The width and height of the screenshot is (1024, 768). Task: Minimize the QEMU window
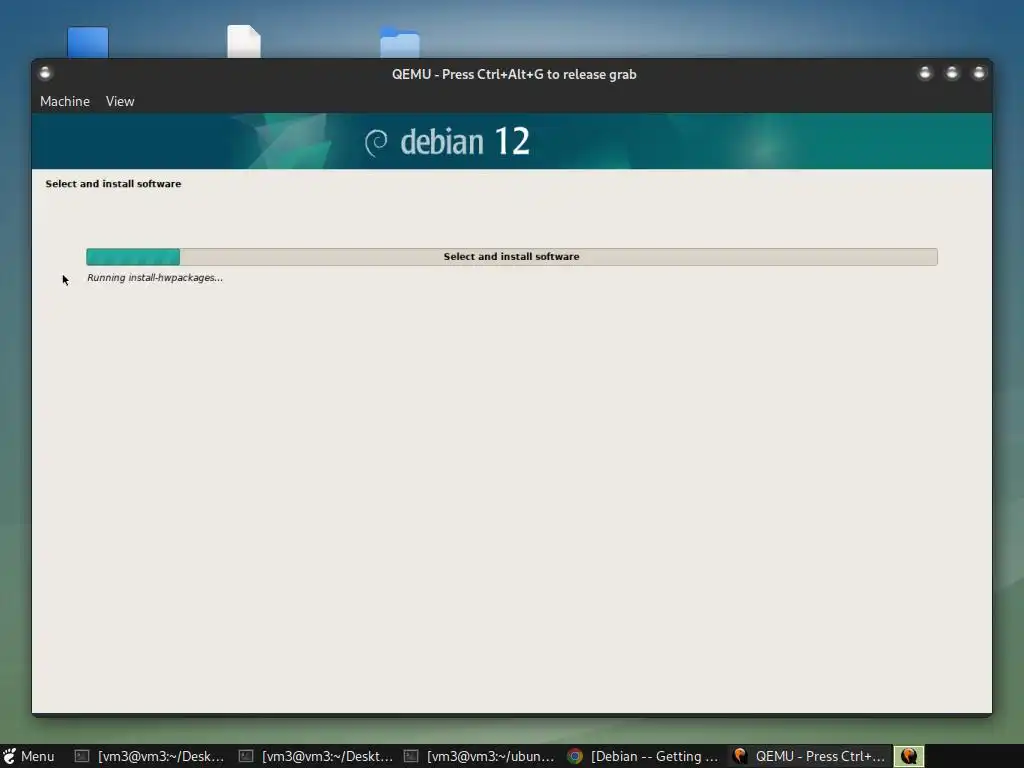point(925,72)
